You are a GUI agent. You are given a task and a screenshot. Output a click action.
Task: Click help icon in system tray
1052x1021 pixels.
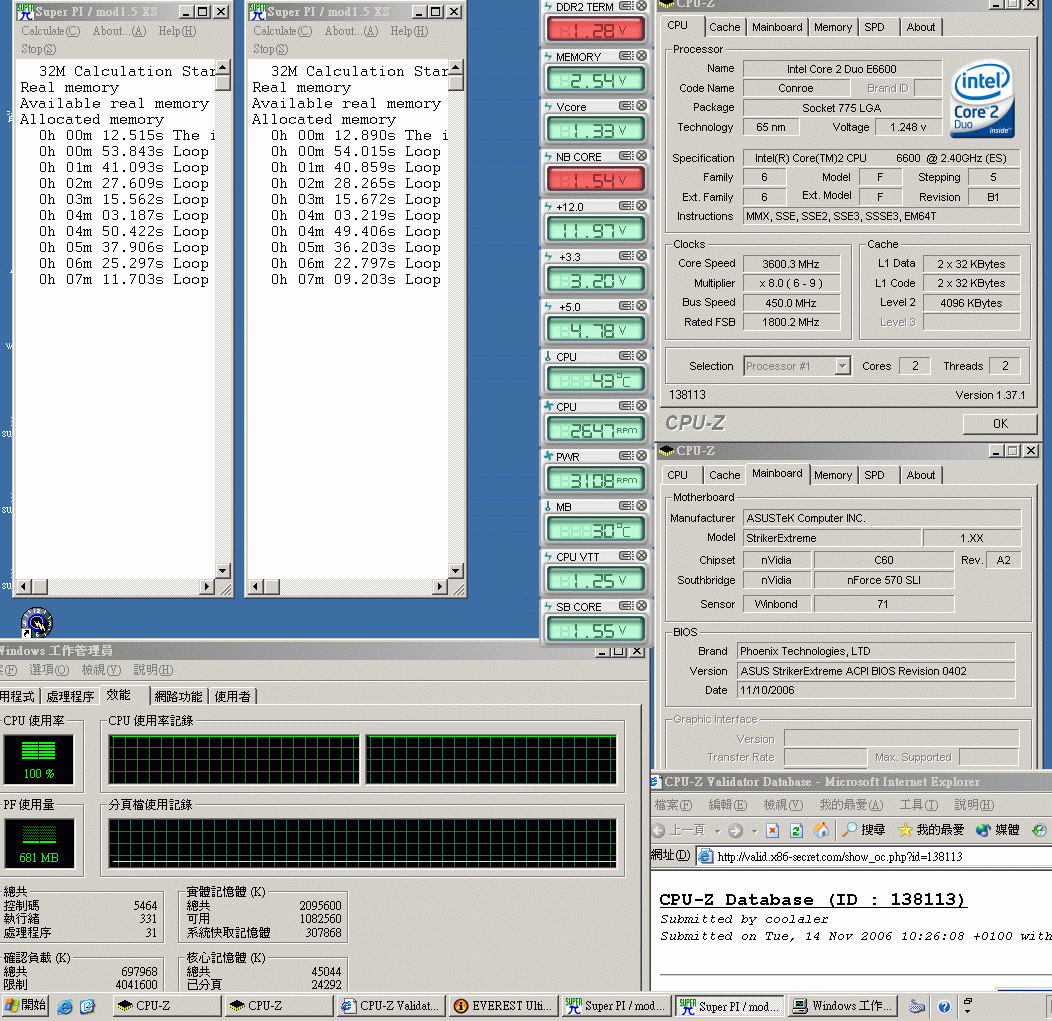(944, 1006)
